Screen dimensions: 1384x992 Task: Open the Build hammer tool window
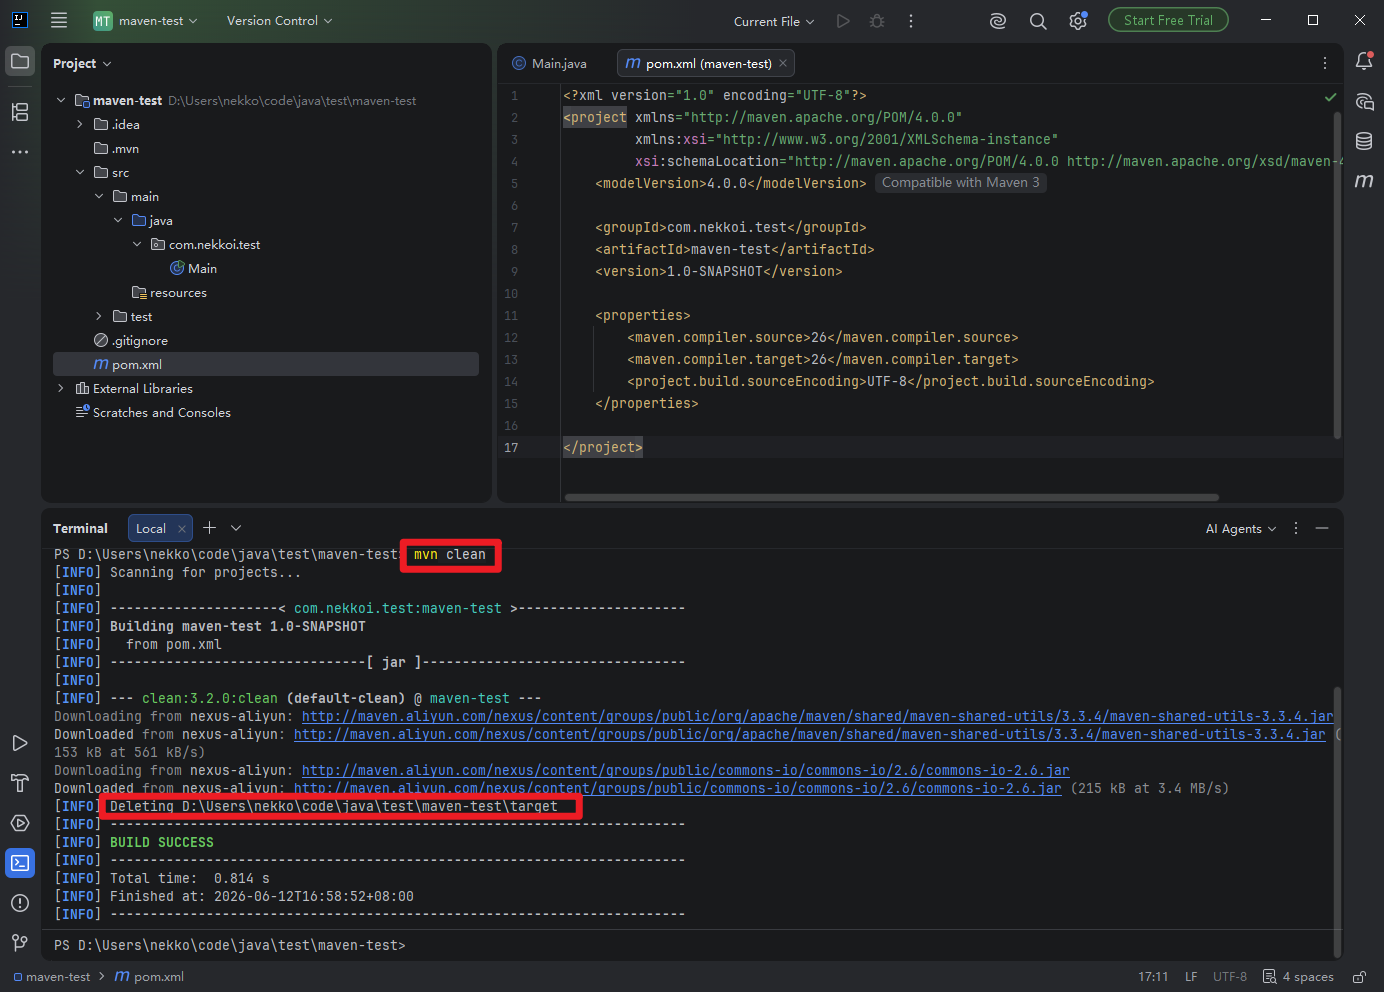20,783
